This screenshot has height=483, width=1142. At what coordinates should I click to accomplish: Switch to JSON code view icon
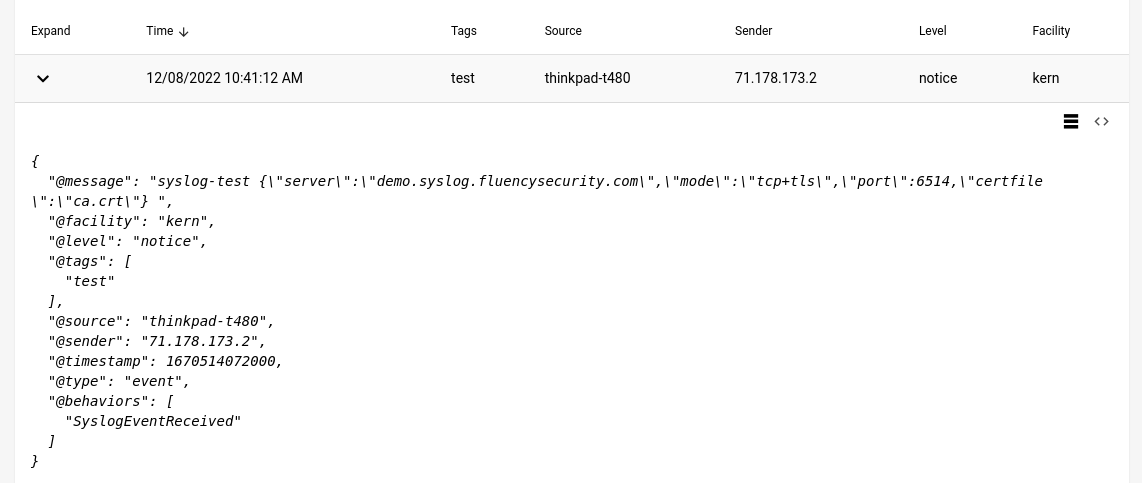coord(1101,122)
